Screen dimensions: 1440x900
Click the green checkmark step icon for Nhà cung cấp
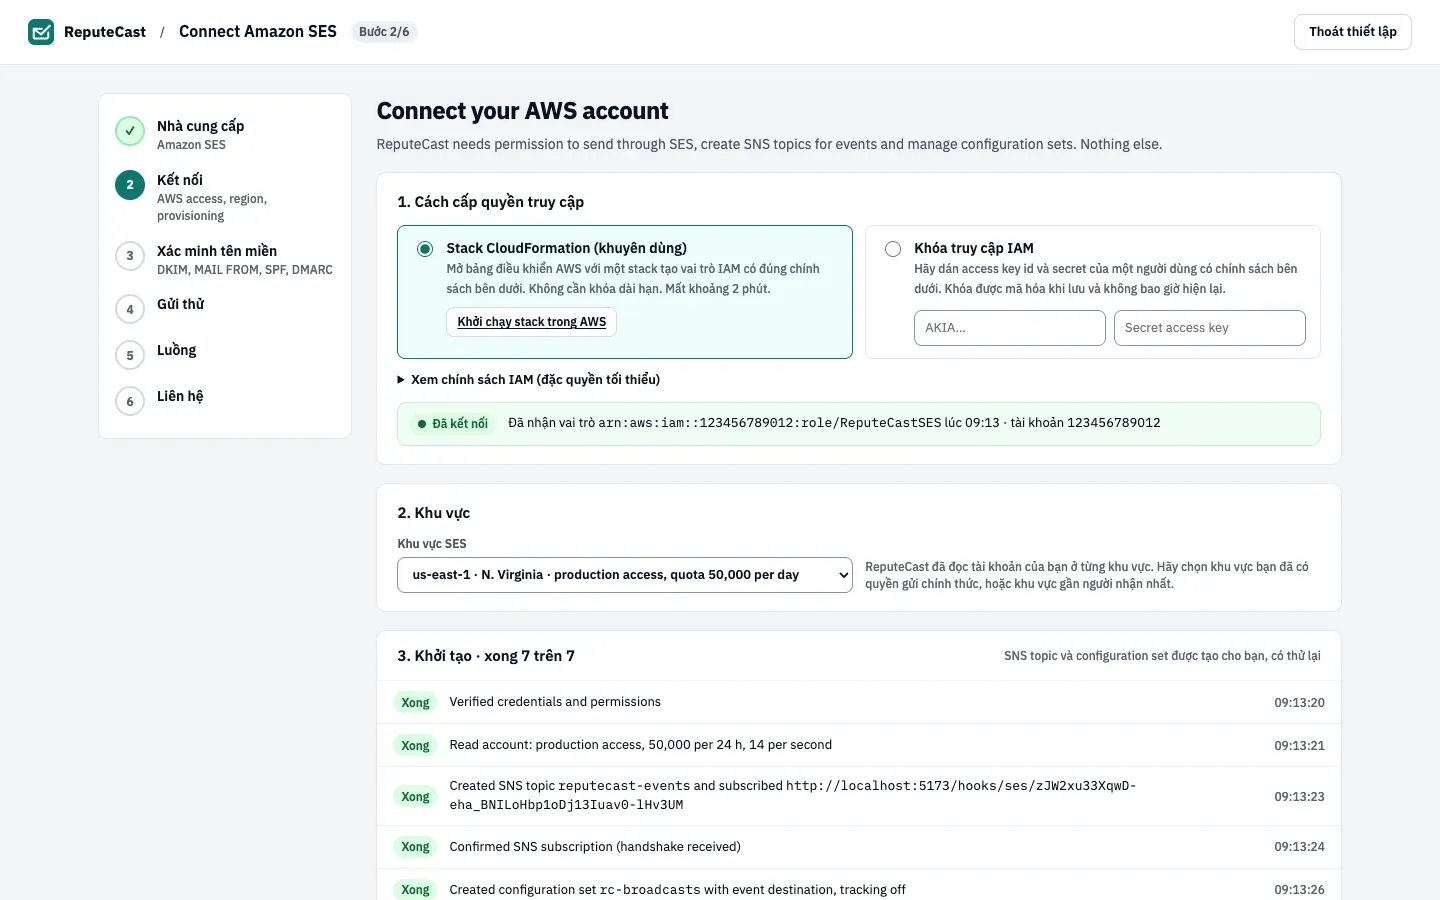(x=130, y=131)
